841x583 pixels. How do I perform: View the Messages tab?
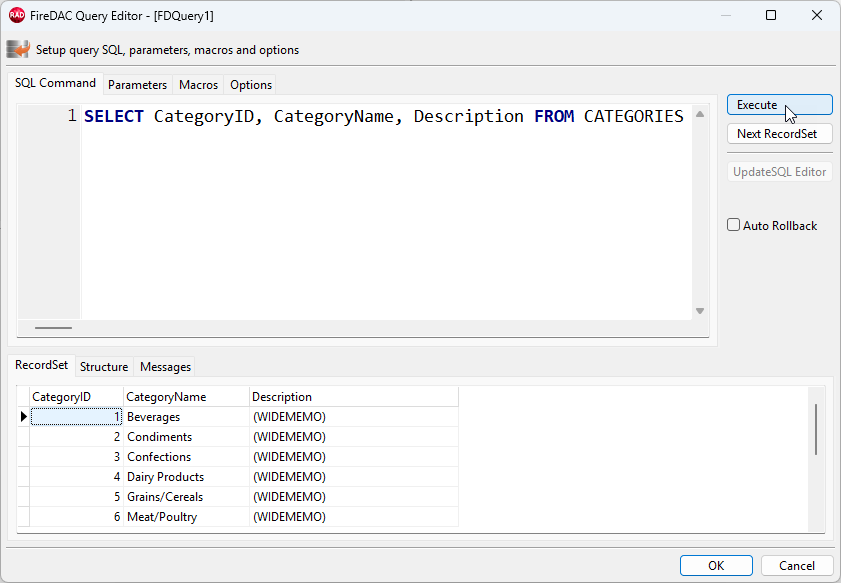click(x=165, y=367)
